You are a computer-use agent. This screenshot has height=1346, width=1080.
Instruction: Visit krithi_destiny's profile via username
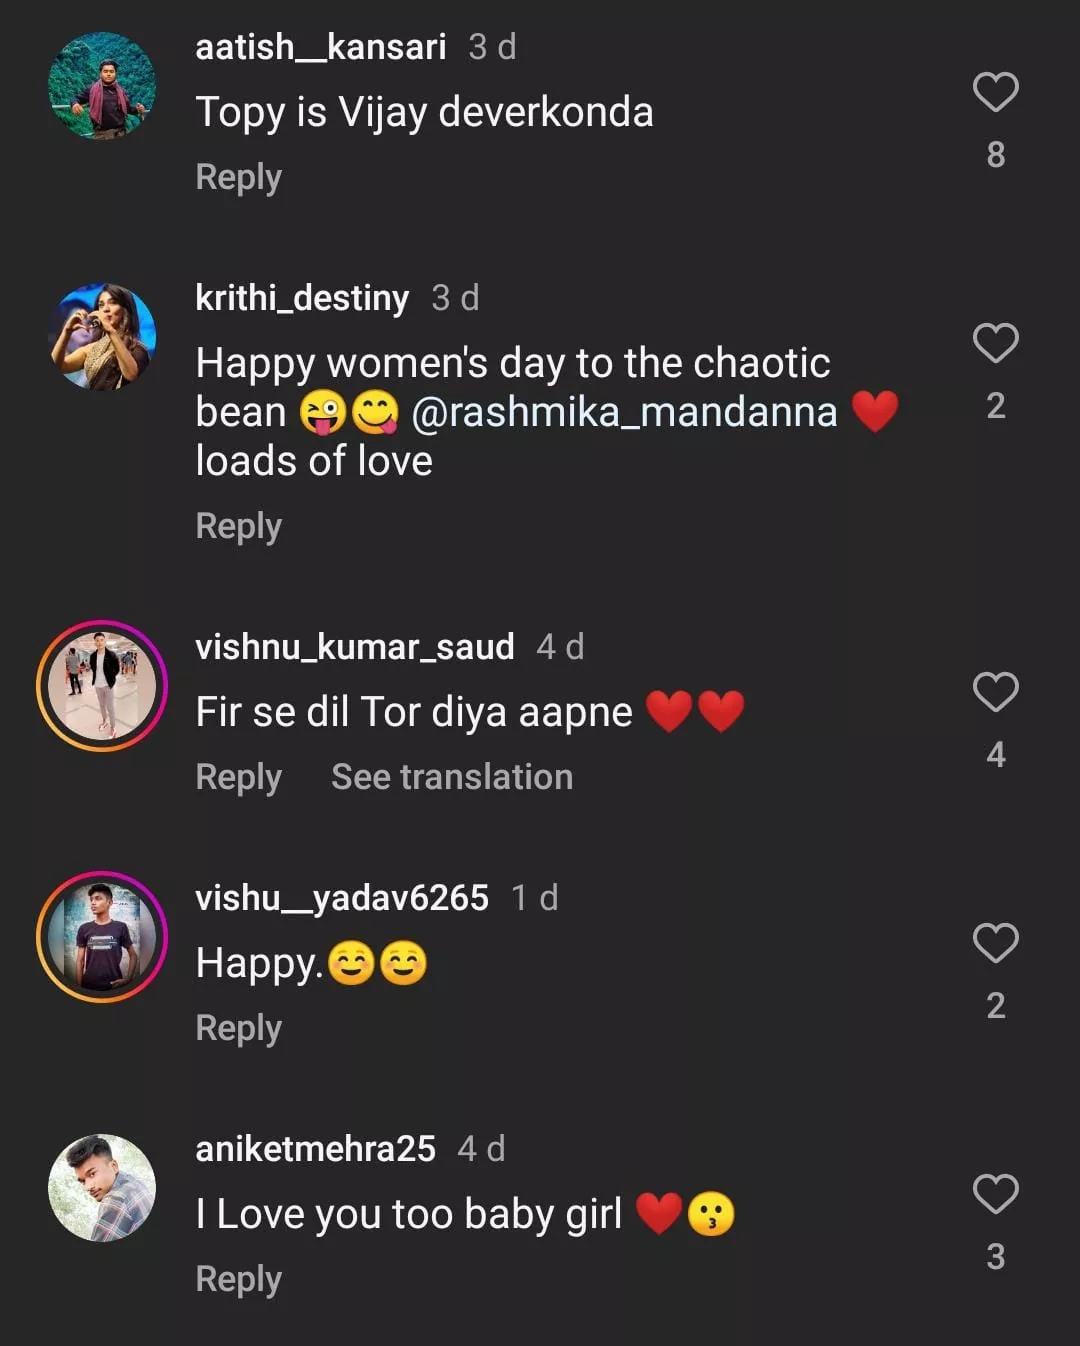click(x=302, y=298)
